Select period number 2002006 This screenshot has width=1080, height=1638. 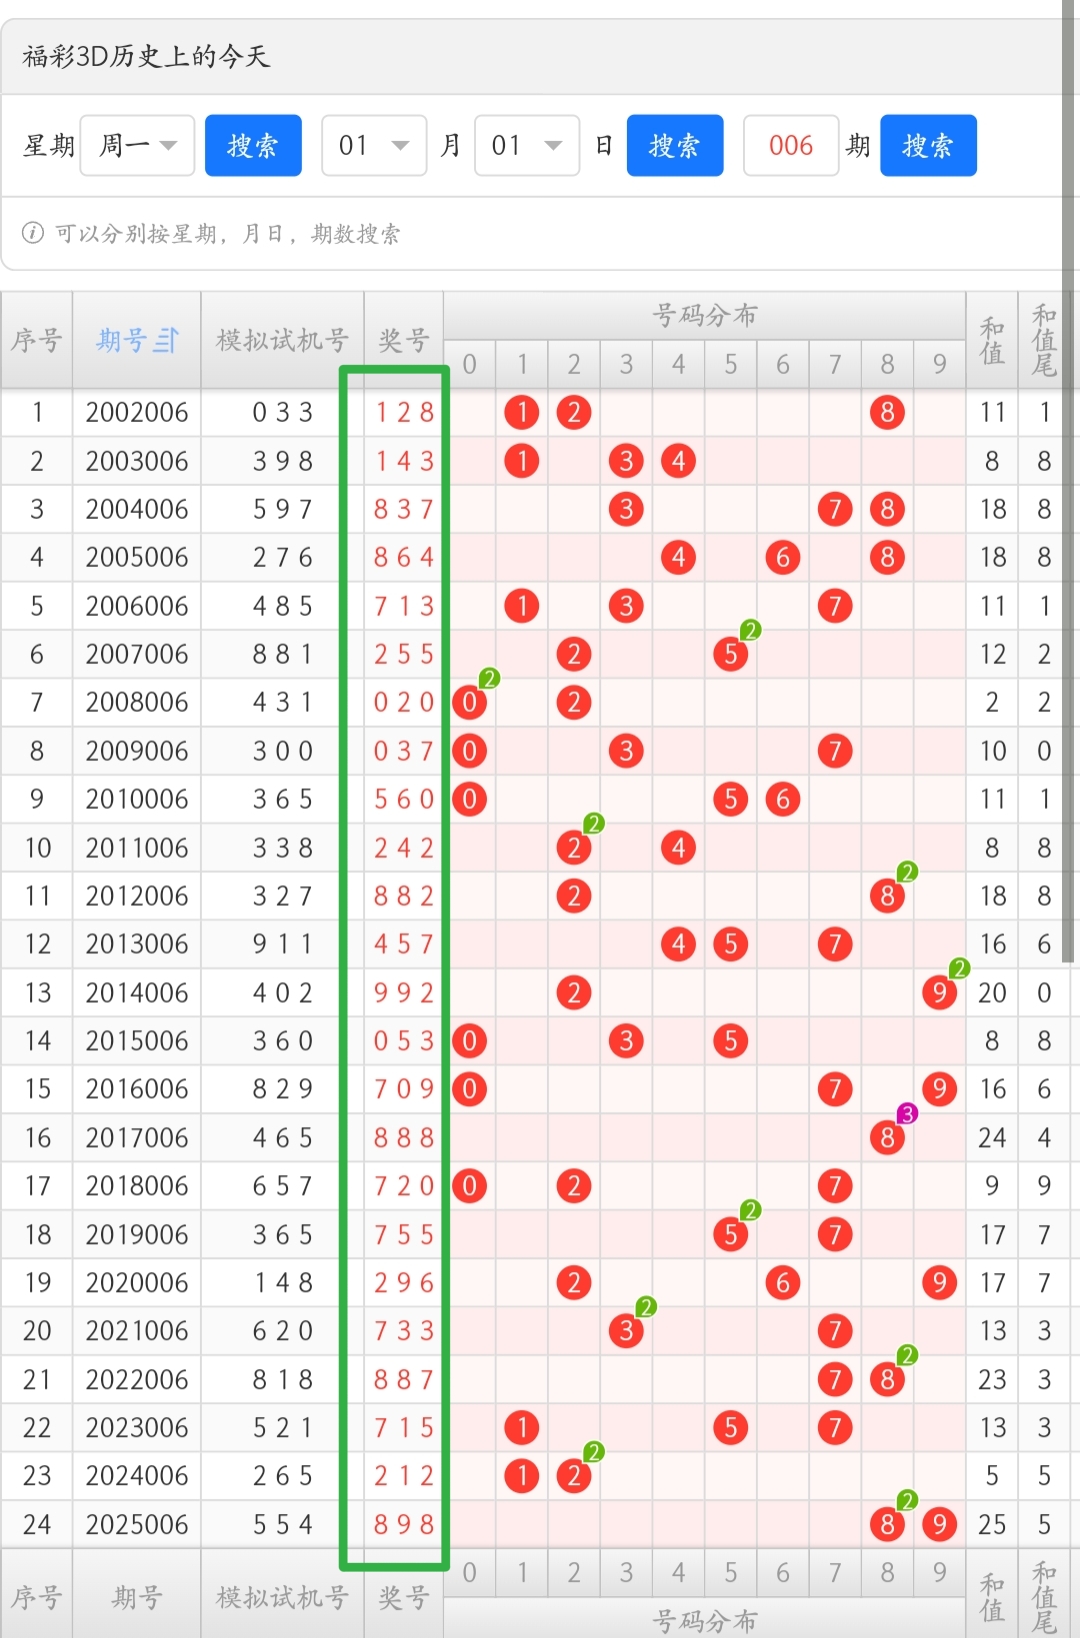coord(137,412)
